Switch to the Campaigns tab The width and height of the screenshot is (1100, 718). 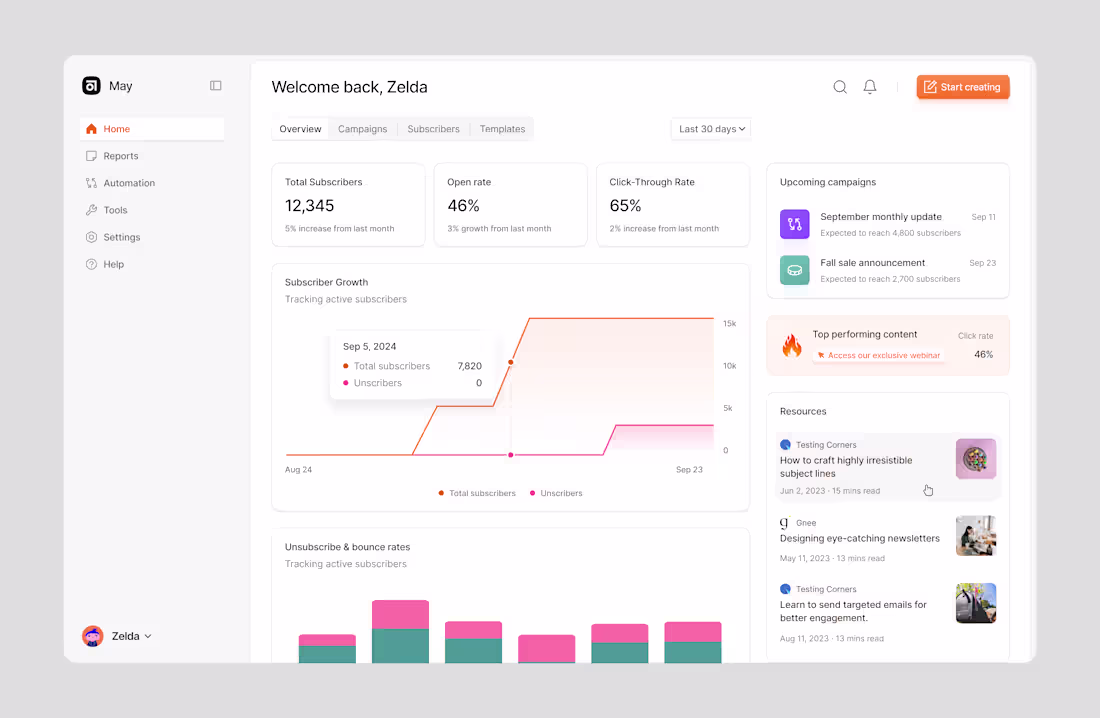coord(362,128)
